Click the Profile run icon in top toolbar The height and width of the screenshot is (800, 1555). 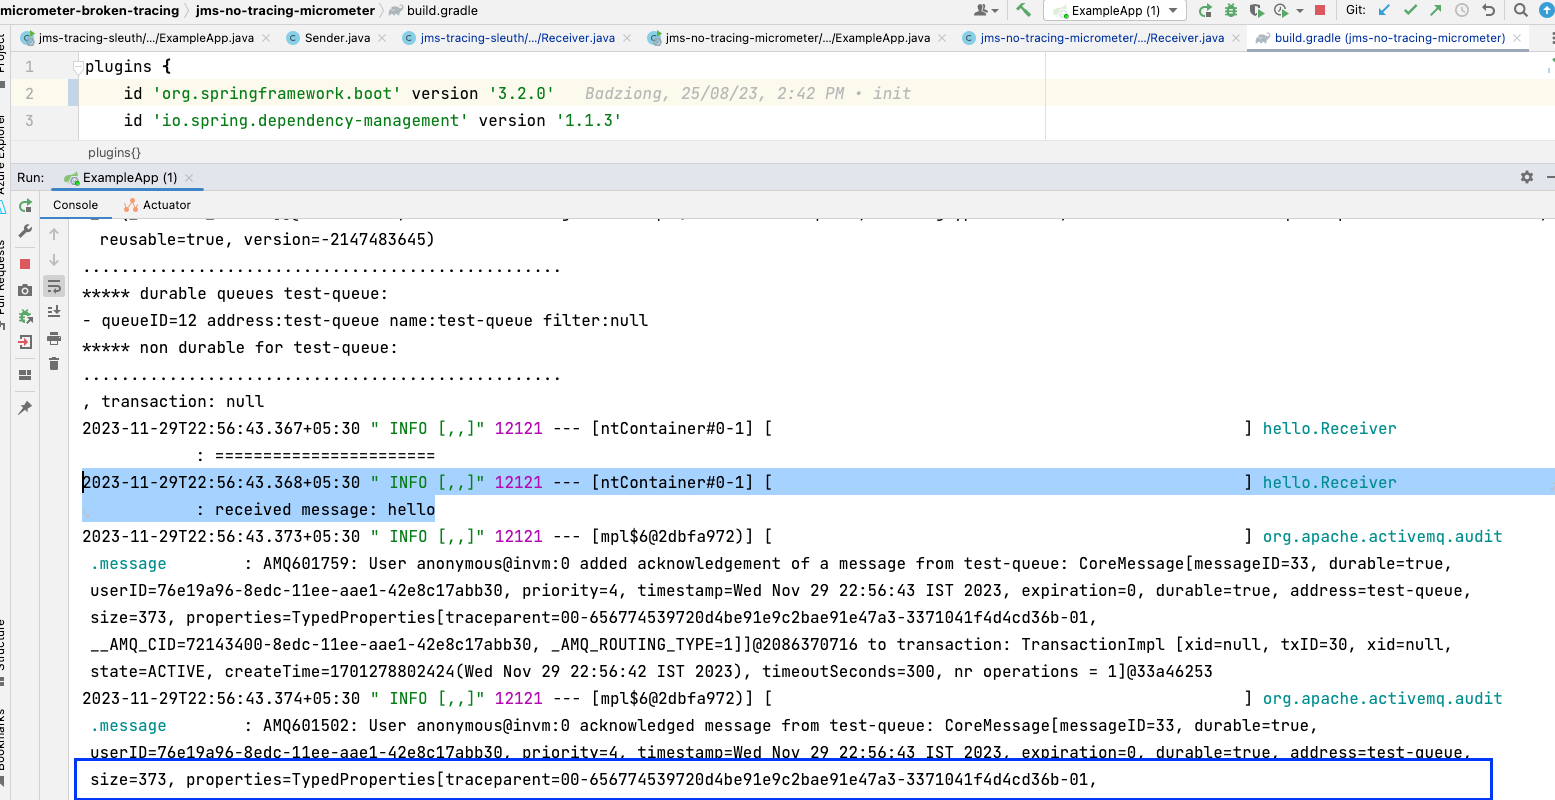coord(1281,10)
